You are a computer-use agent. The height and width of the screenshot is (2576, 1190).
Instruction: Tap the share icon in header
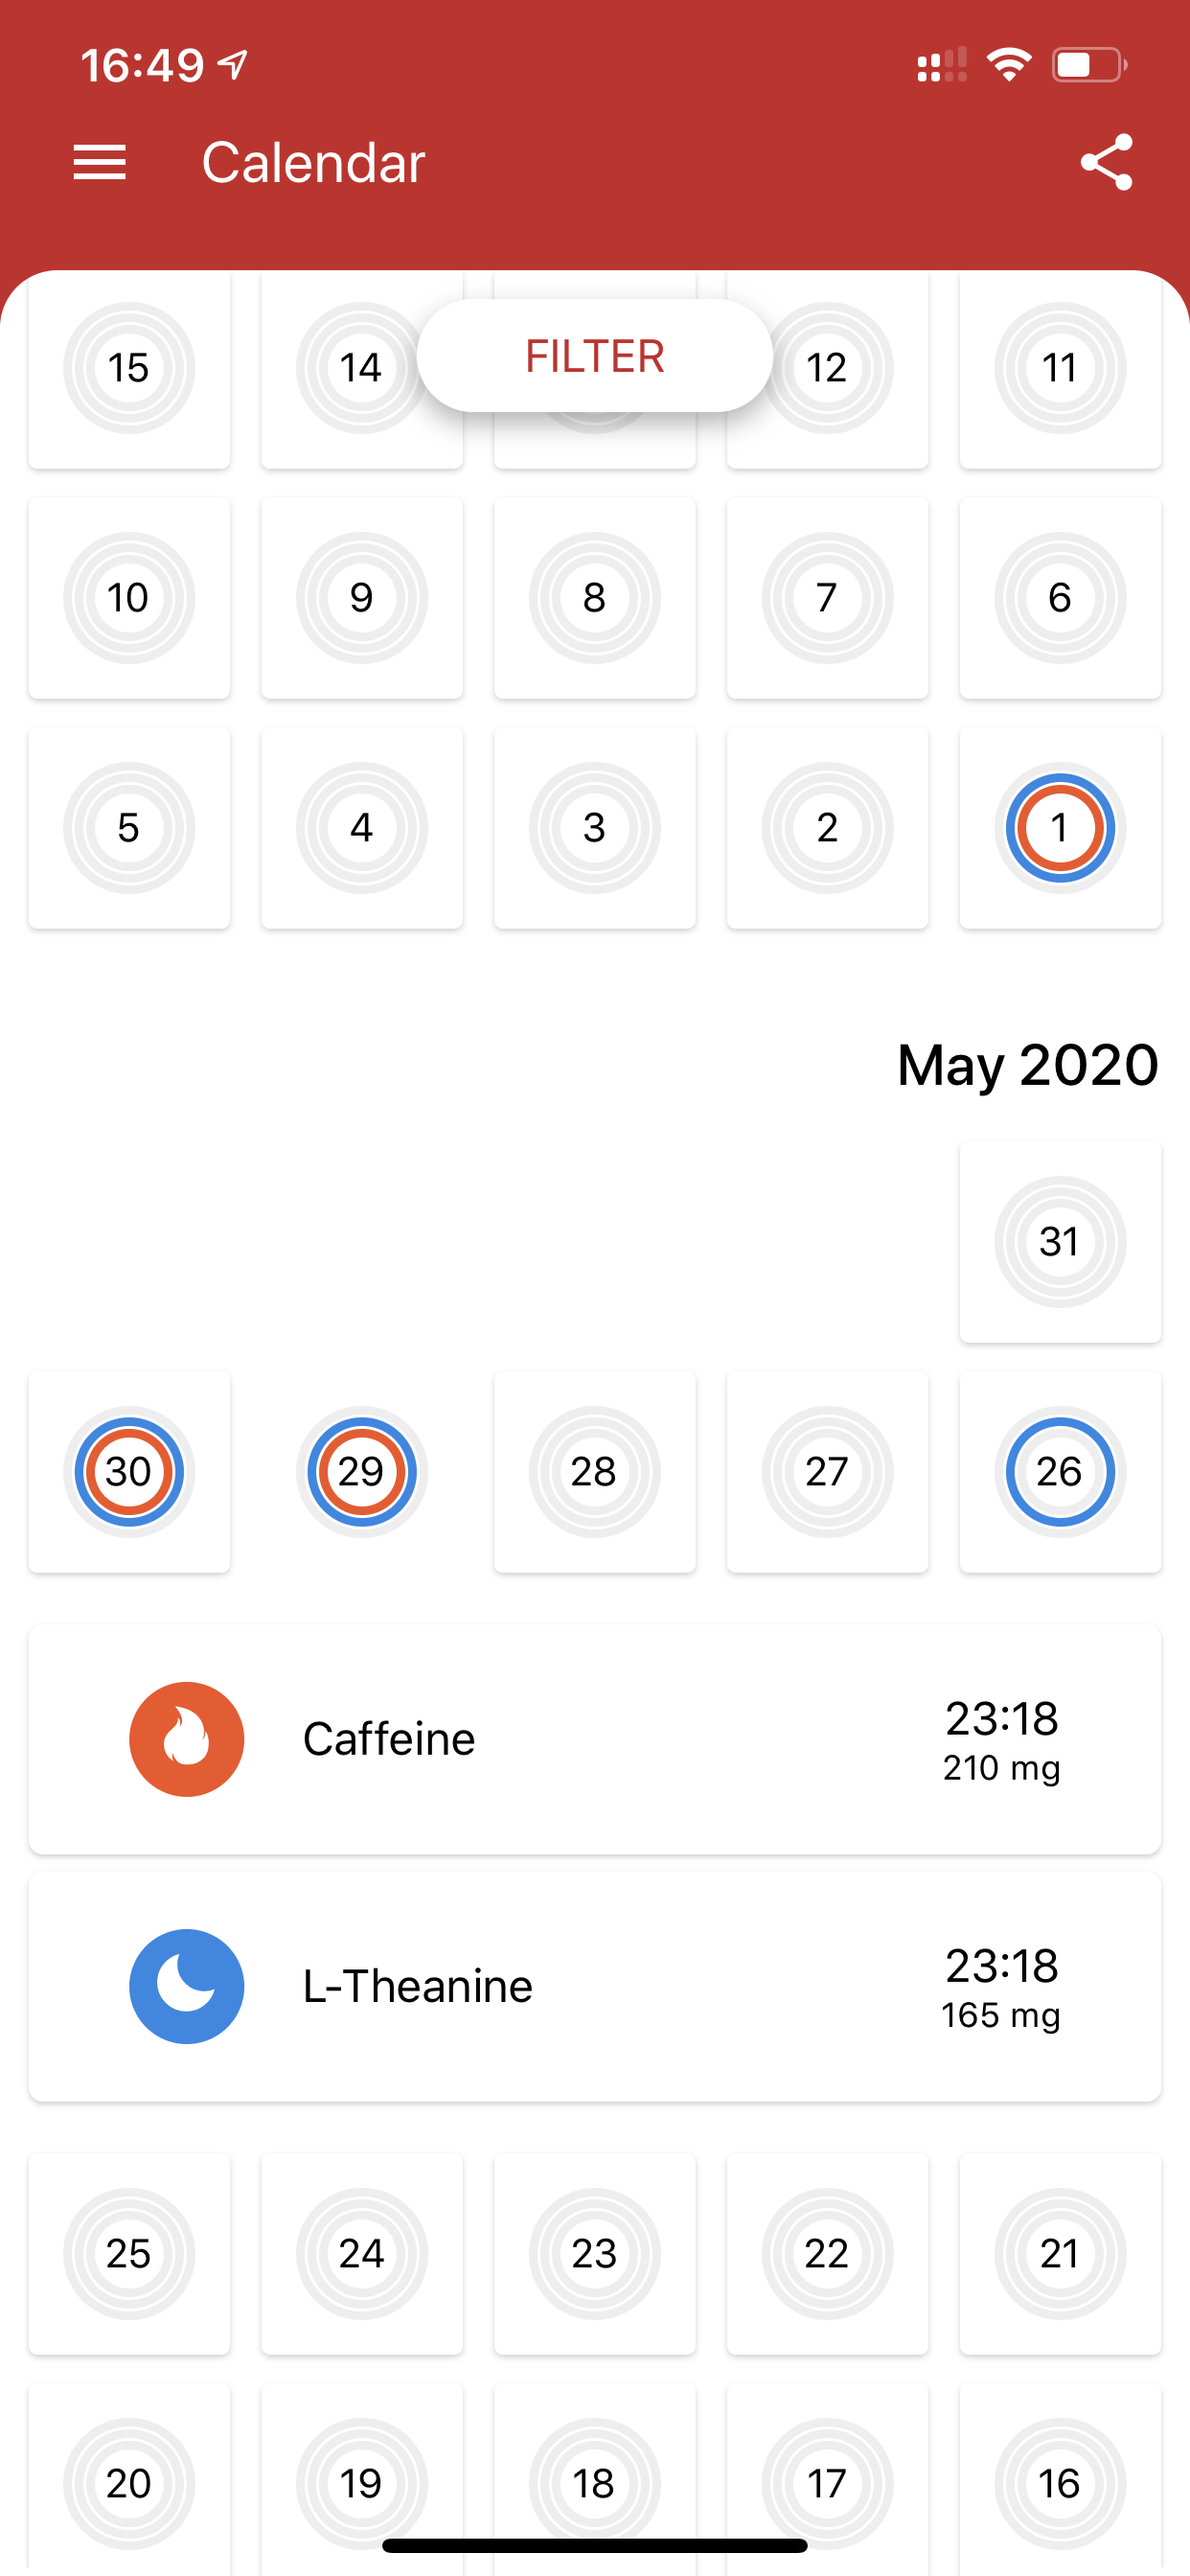(x=1106, y=162)
